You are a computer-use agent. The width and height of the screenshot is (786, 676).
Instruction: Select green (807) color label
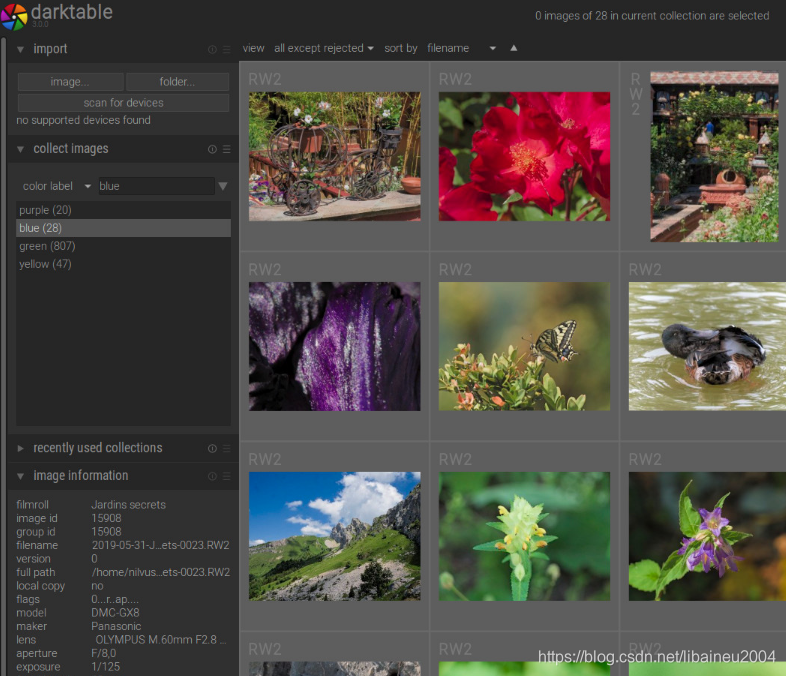click(x=123, y=246)
